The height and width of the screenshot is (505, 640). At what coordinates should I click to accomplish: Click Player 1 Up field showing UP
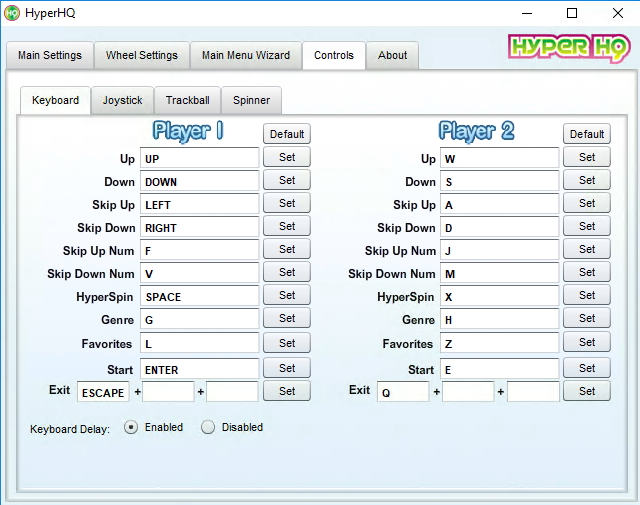[200, 158]
